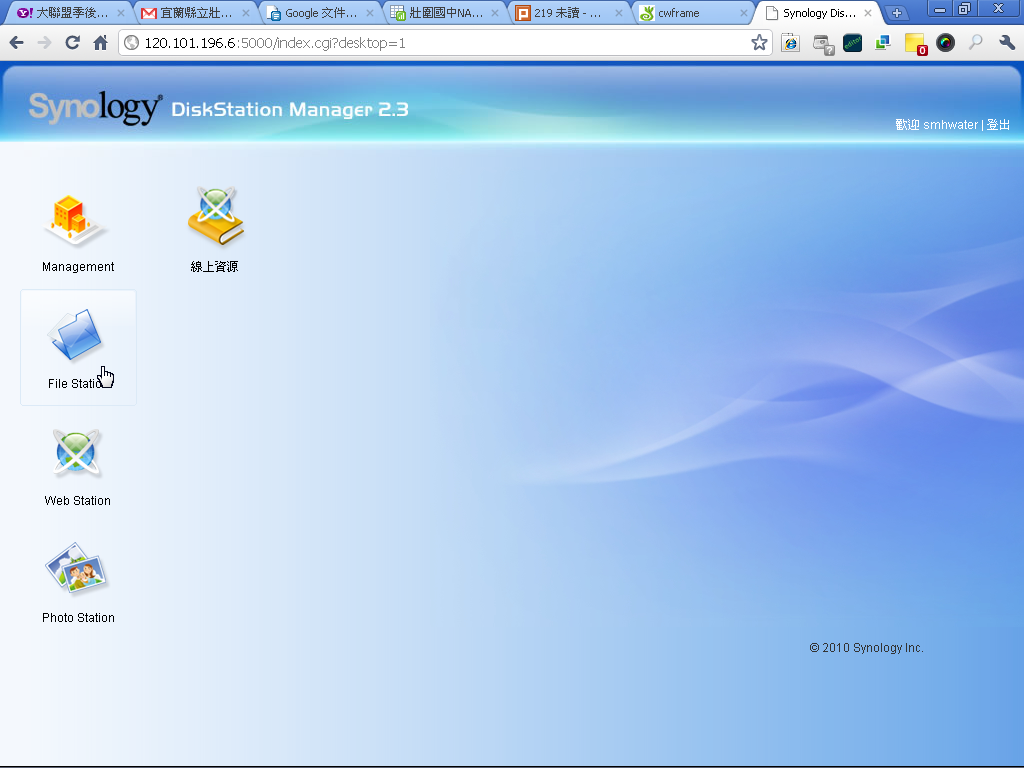Close the cwframe tab
Viewport: 1024px width, 768px height.
[x=743, y=13]
